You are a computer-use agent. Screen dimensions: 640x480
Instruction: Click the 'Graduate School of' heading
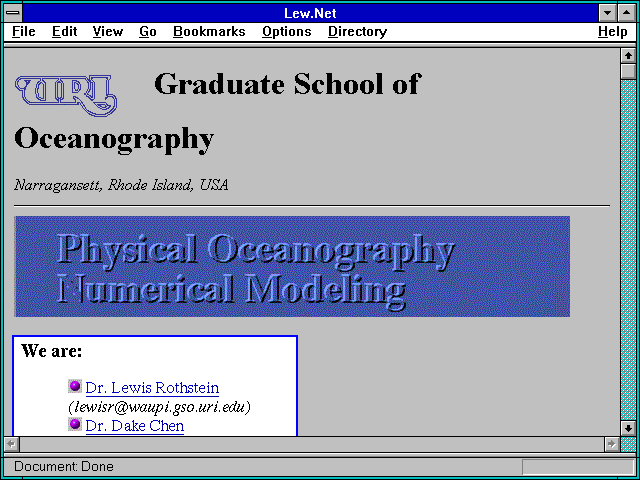coord(287,84)
